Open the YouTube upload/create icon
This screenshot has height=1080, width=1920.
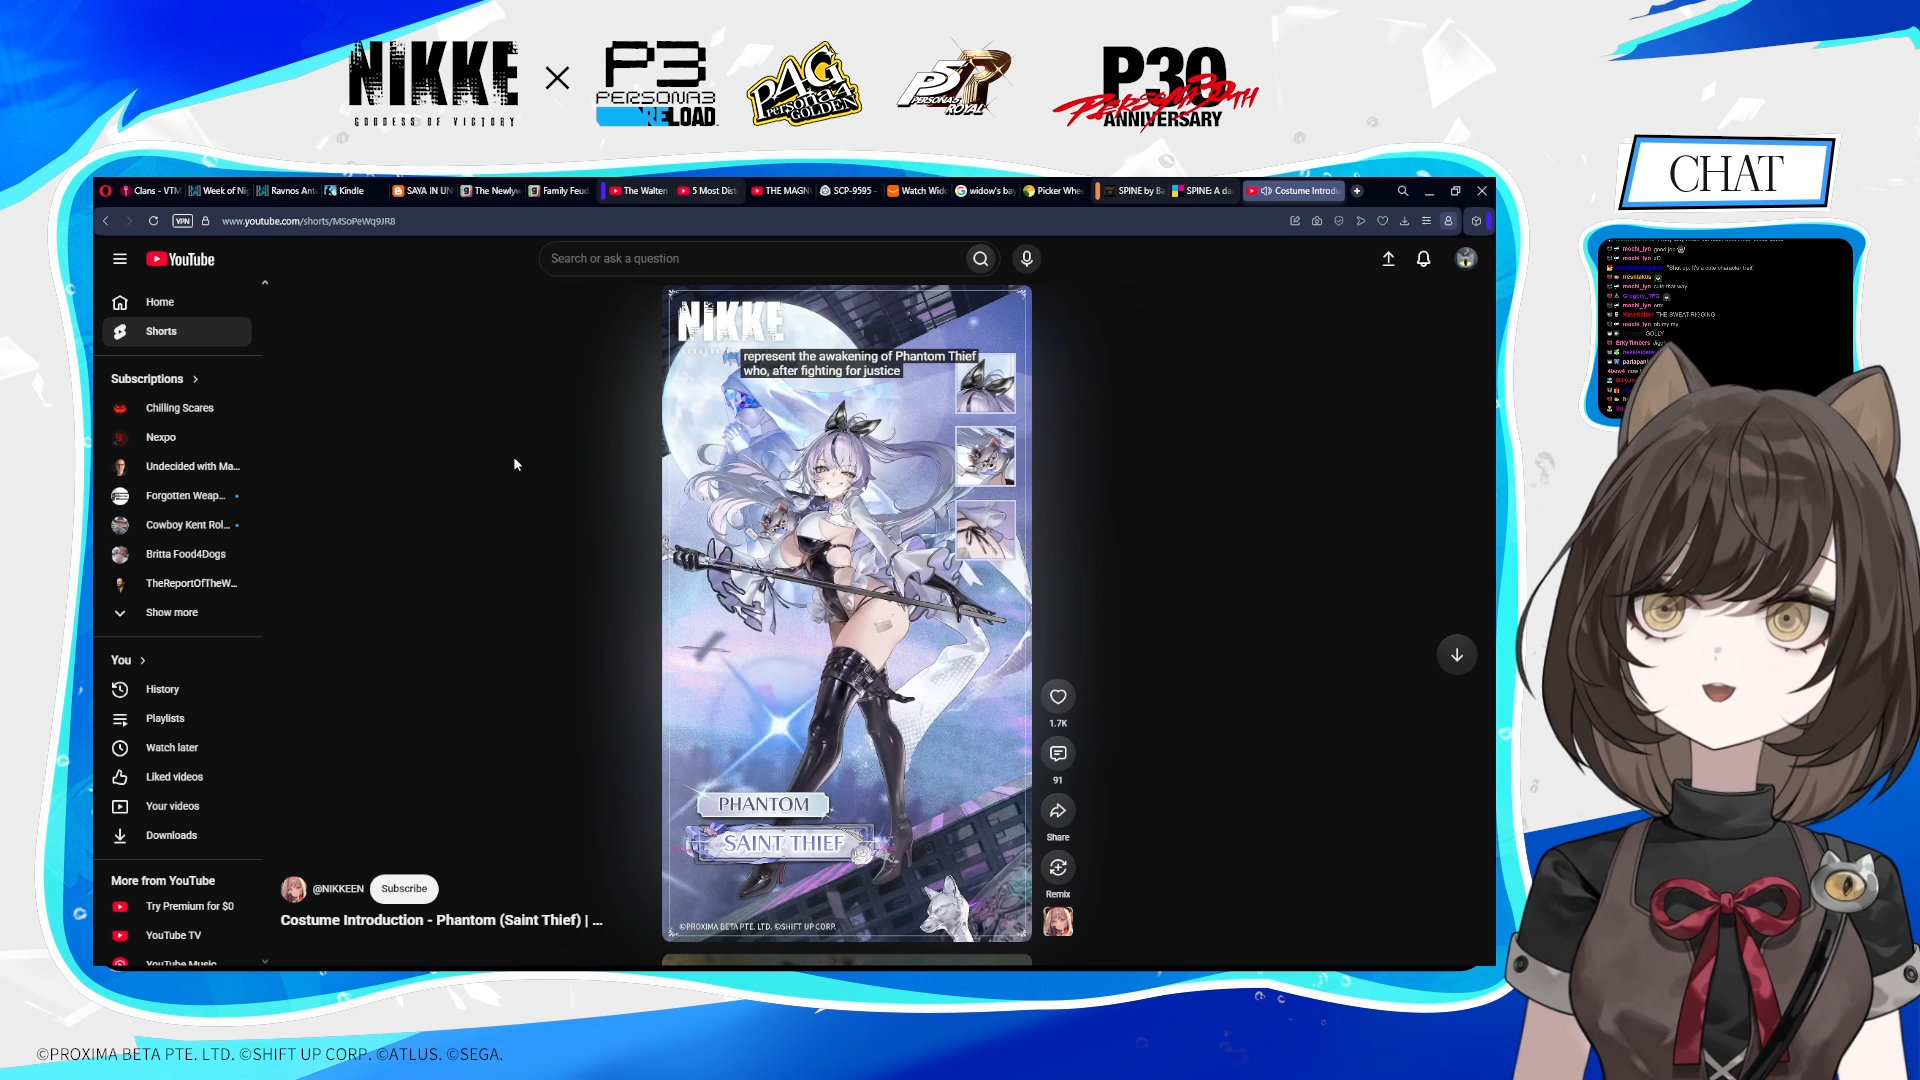[1388, 259]
